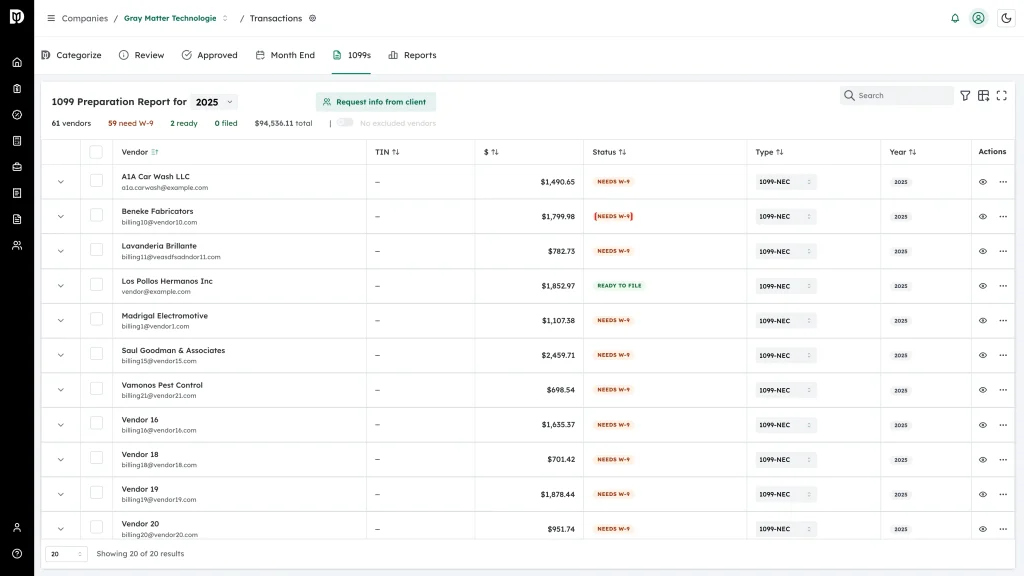Viewport: 1024px width, 576px height.
Task: Open the 2025 year dropdown
Action: click(214, 102)
